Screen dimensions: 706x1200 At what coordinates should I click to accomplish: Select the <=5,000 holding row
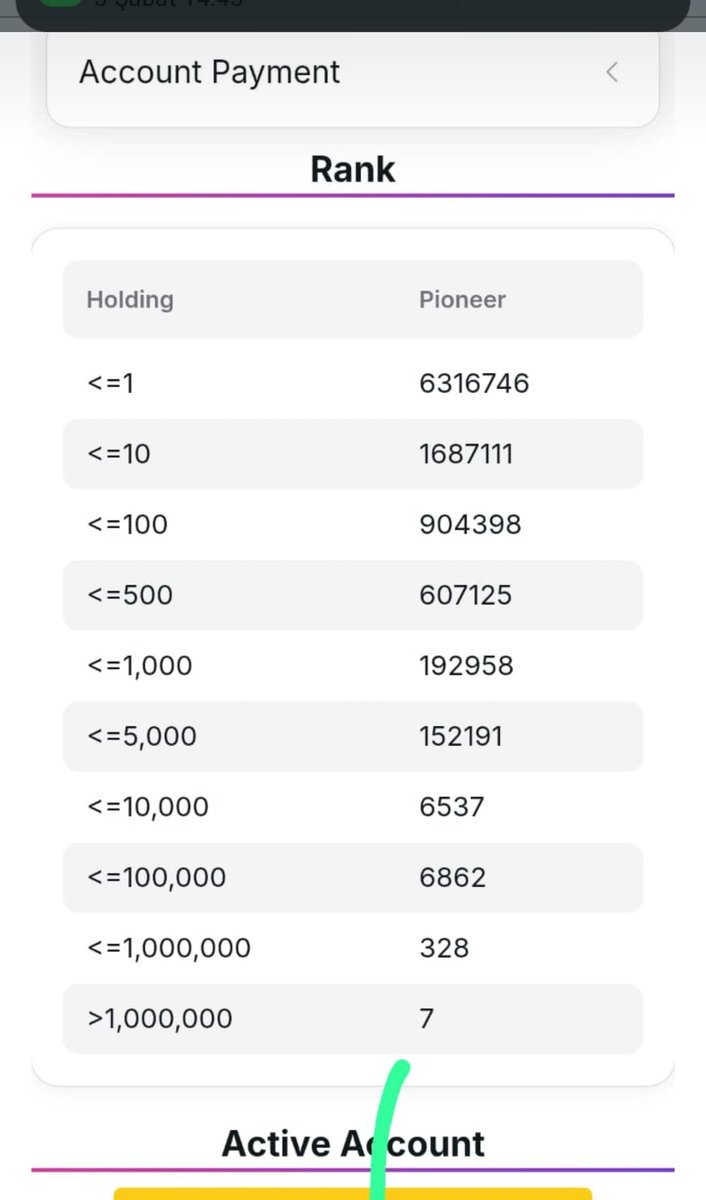pos(353,736)
